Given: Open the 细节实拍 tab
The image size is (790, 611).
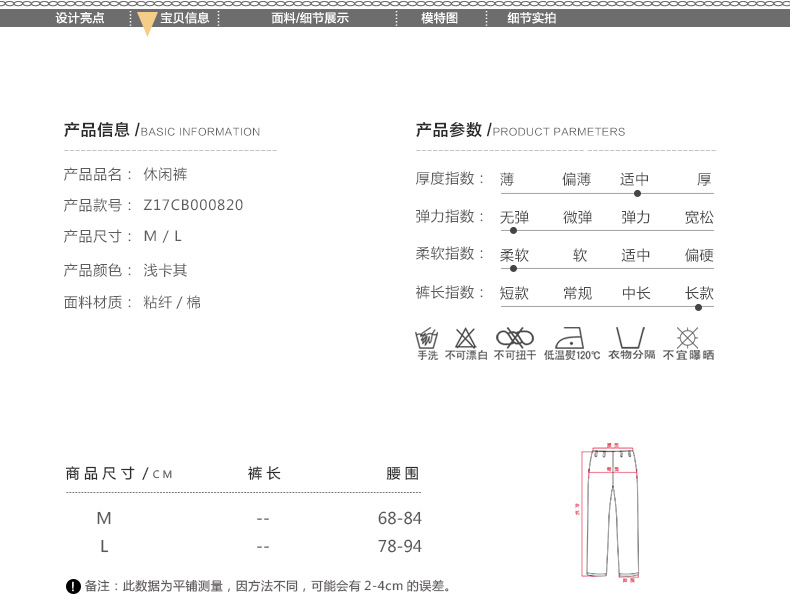Looking at the screenshot, I should tap(532, 18).
